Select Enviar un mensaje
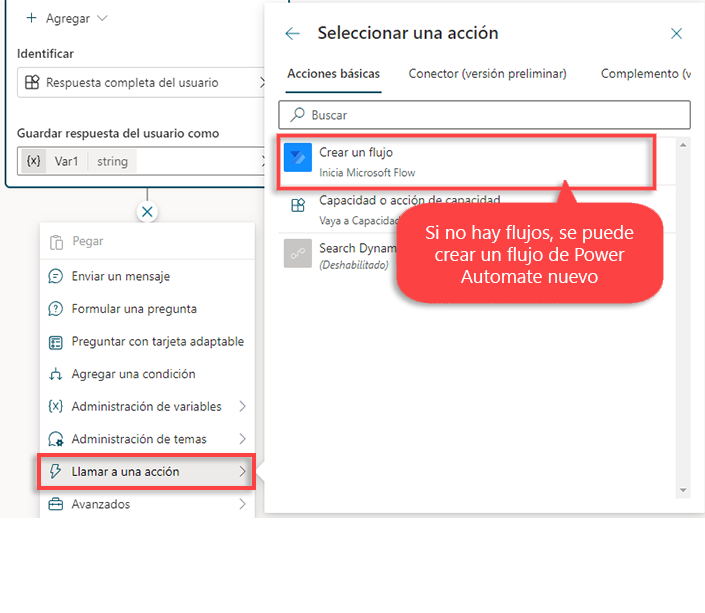Viewport: 705px width, 613px height. (x=147, y=276)
